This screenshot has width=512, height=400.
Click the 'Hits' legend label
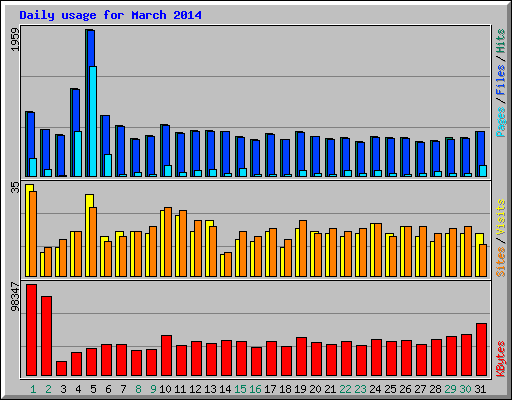pyautogui.click(x=501, y=41)
